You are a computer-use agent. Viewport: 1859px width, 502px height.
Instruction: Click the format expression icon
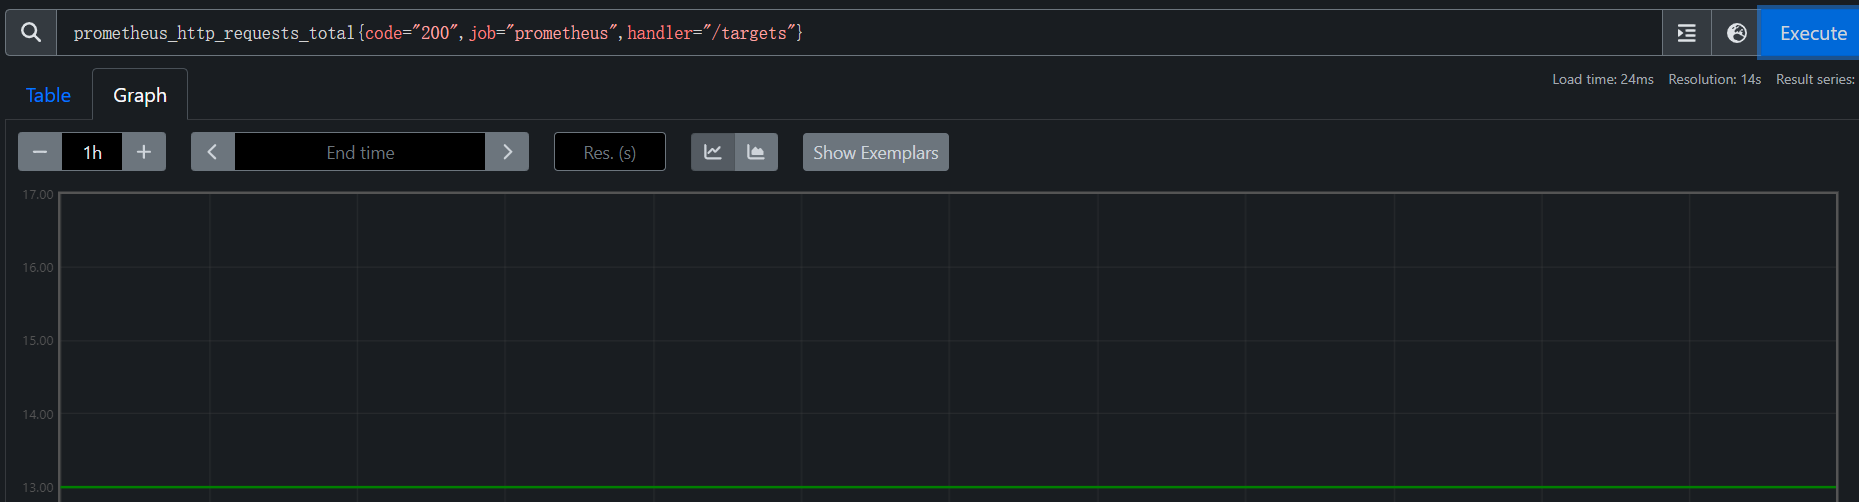pos(1686,33)
